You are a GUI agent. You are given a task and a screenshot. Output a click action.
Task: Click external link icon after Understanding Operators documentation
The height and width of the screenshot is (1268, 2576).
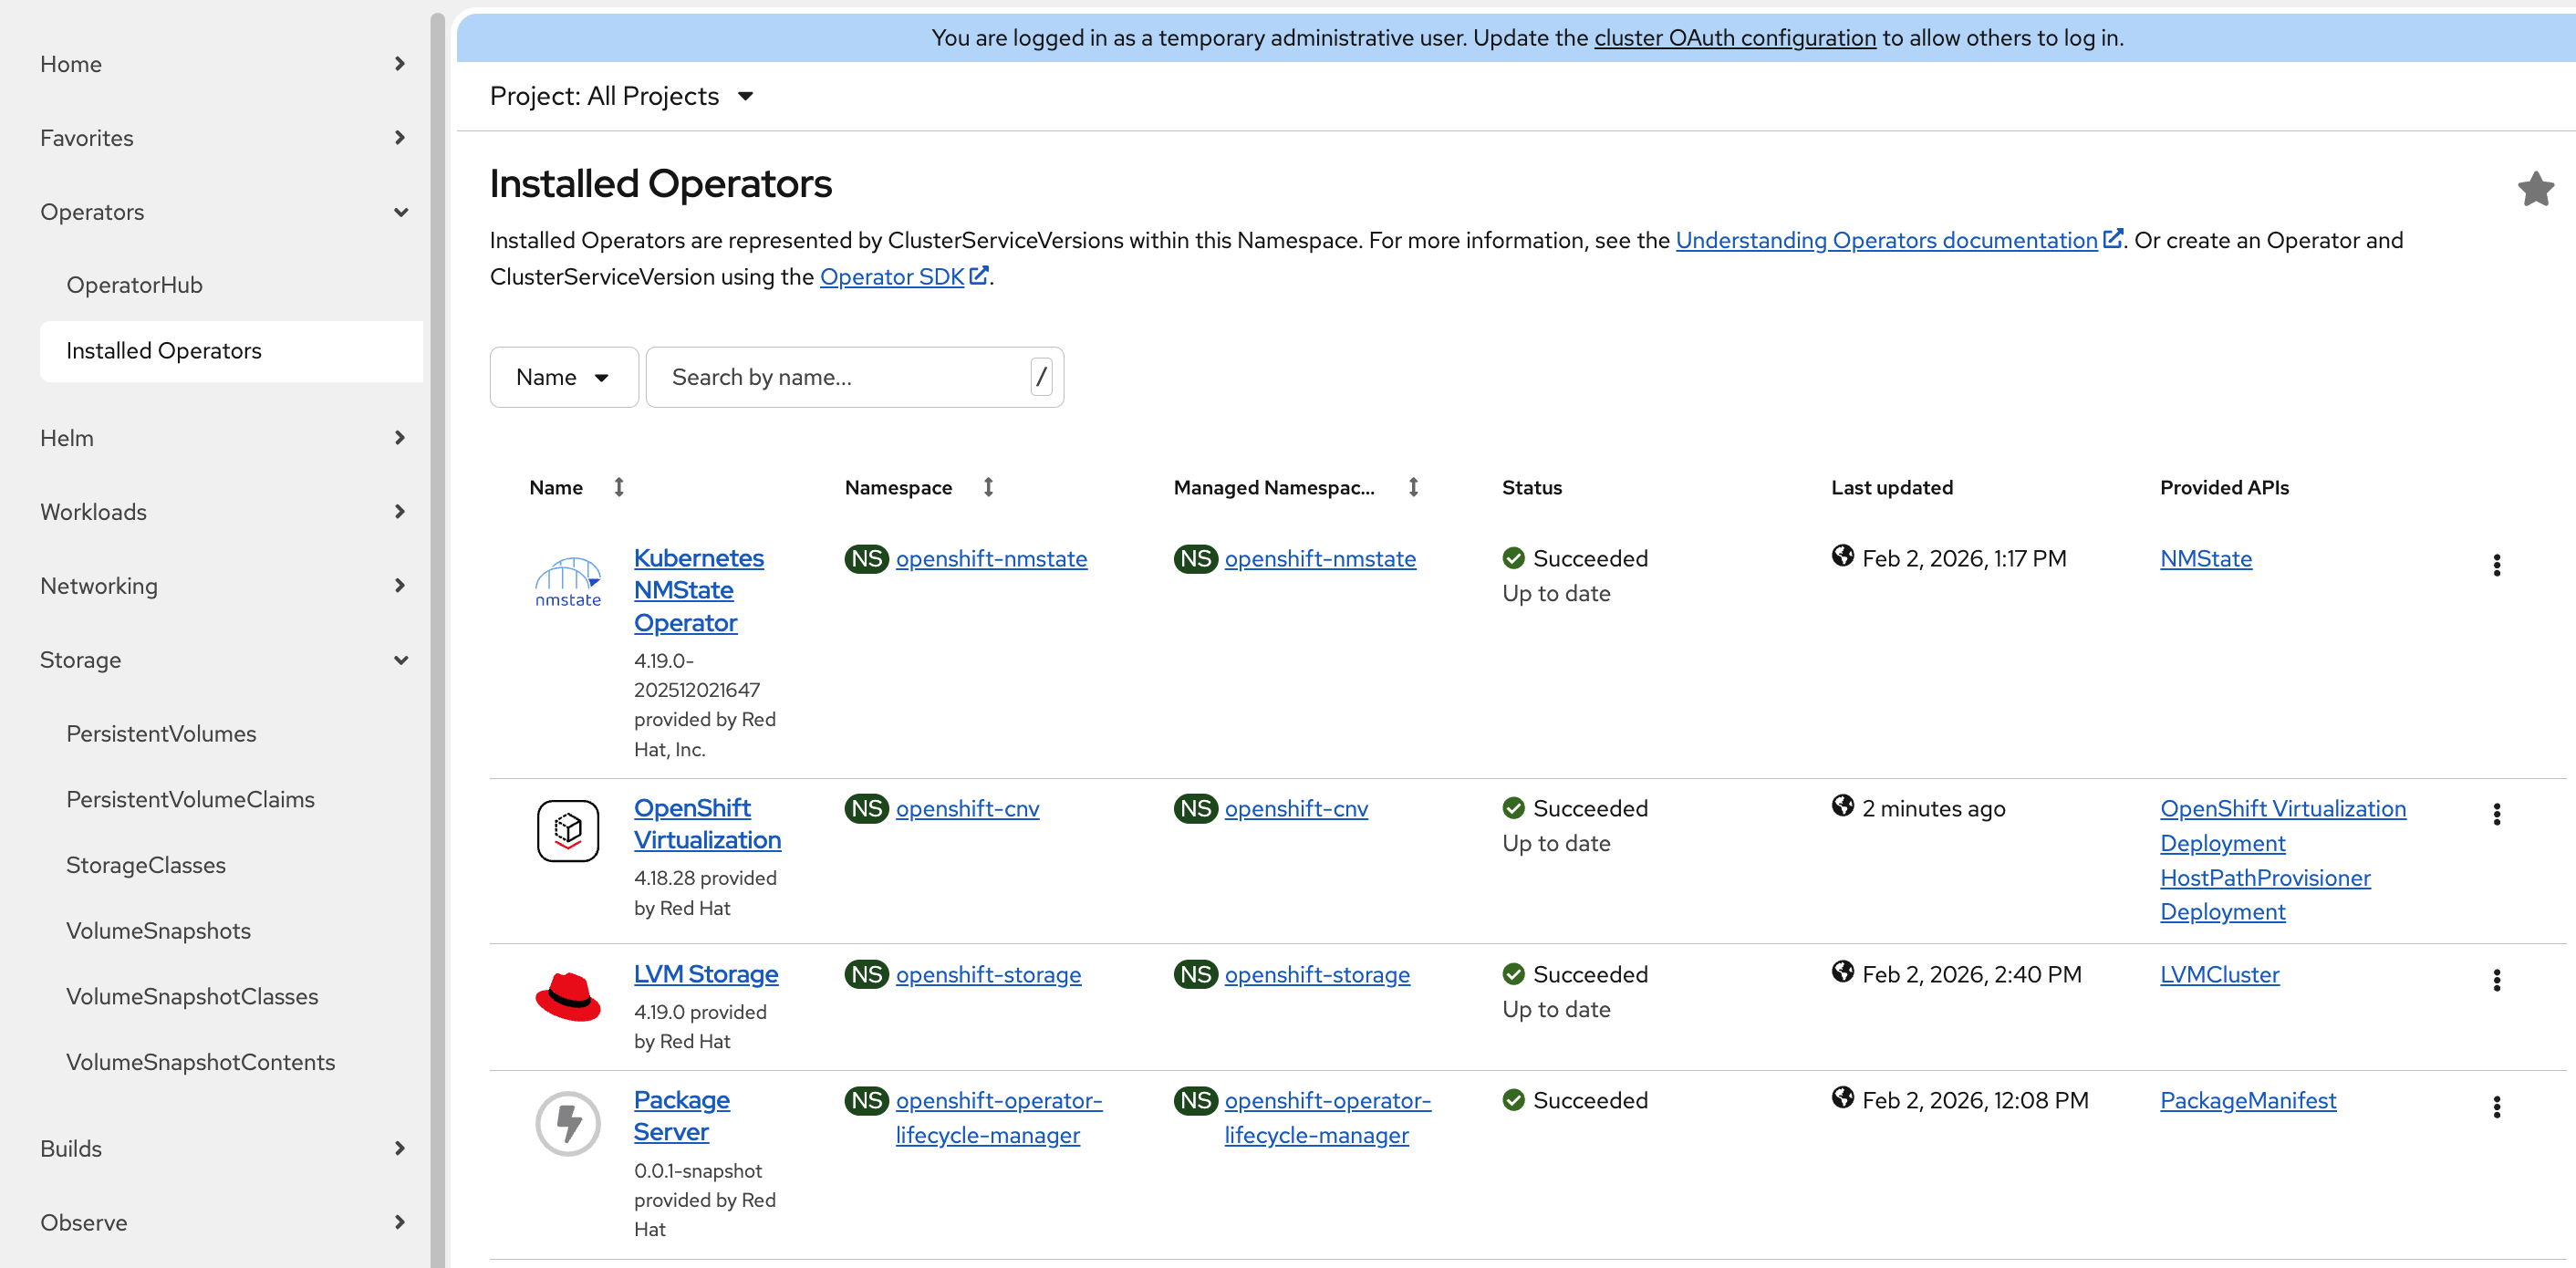2112,239
